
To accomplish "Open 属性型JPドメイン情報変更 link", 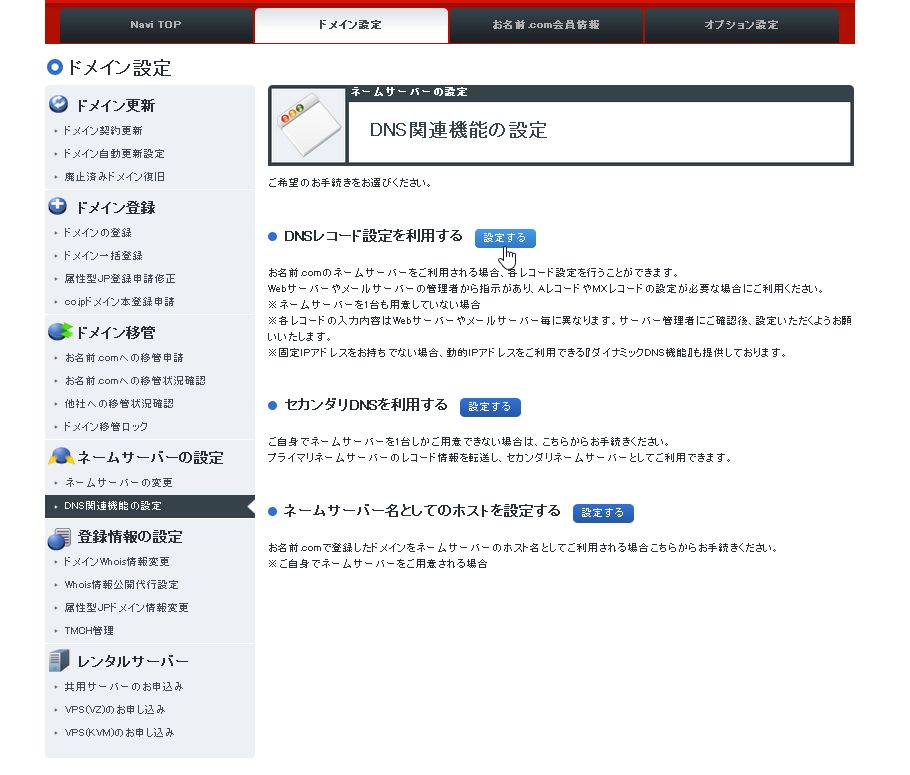I will [x=126, y=608].
